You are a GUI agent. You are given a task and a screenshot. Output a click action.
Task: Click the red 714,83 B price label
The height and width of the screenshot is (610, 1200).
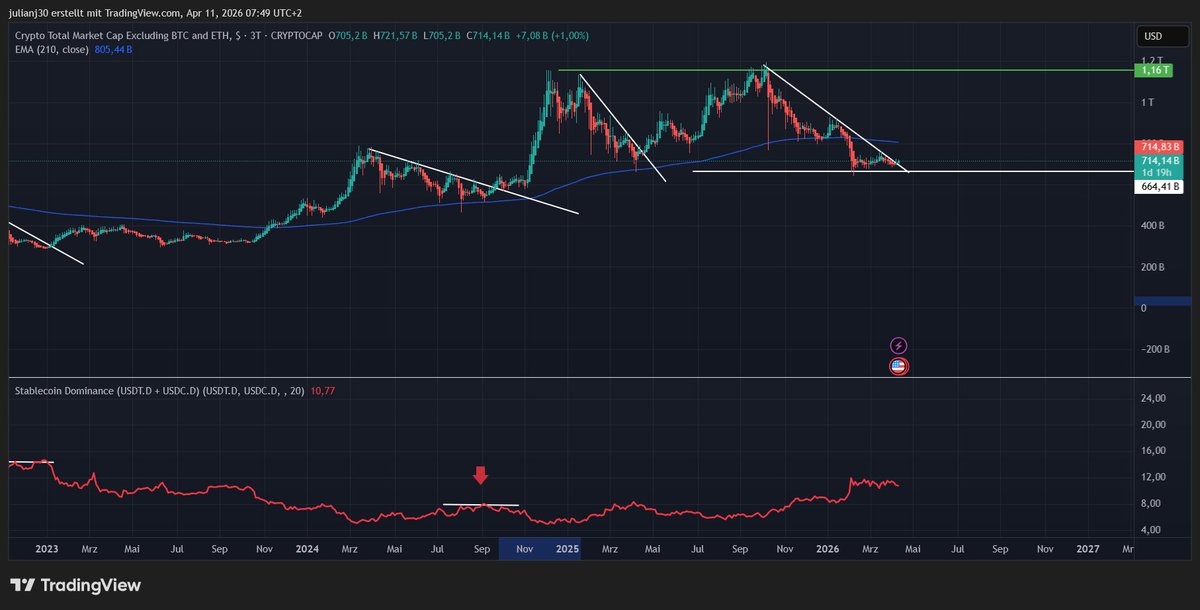point(1159,147)
